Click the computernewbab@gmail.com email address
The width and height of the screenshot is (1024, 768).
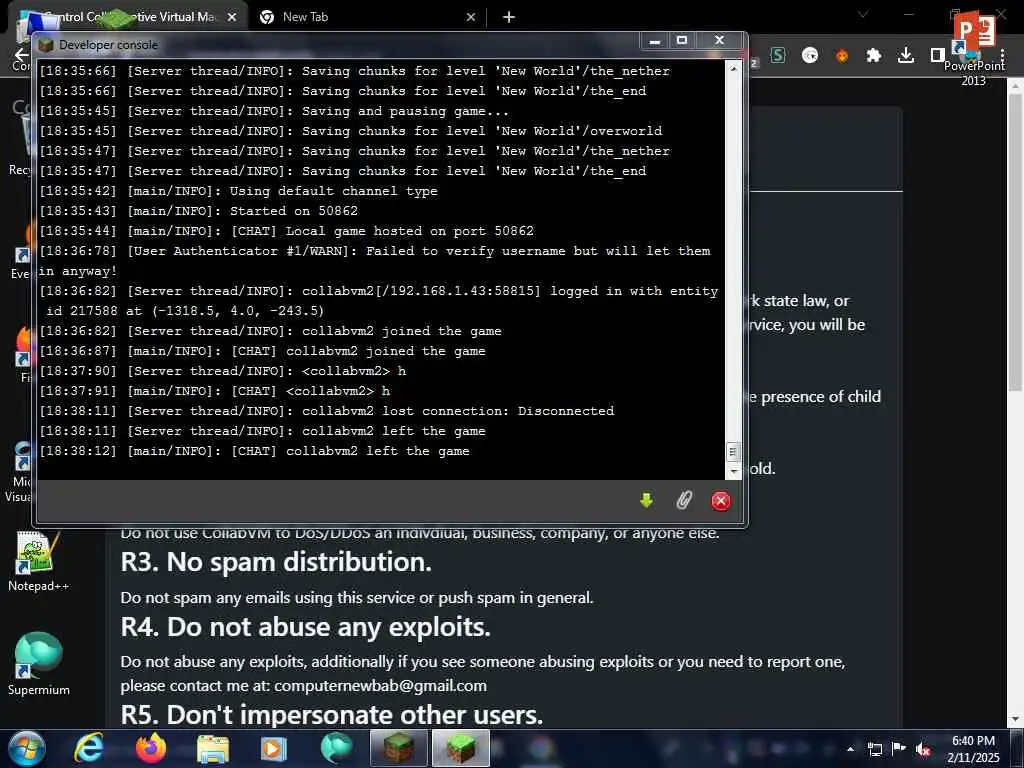[380, 686]
